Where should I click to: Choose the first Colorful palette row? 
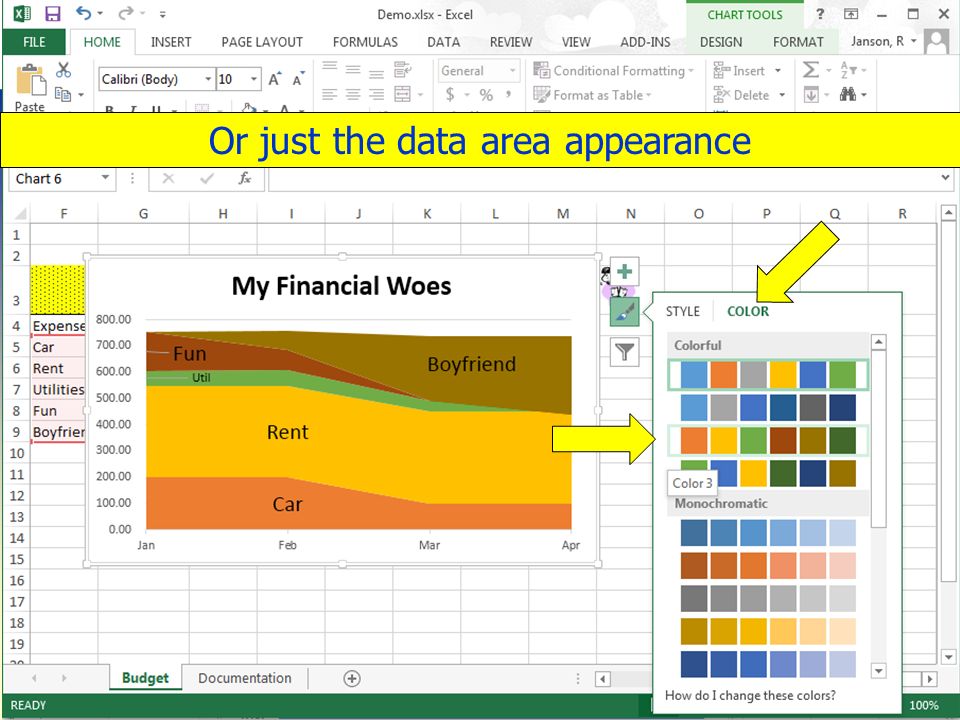(768, 375)
